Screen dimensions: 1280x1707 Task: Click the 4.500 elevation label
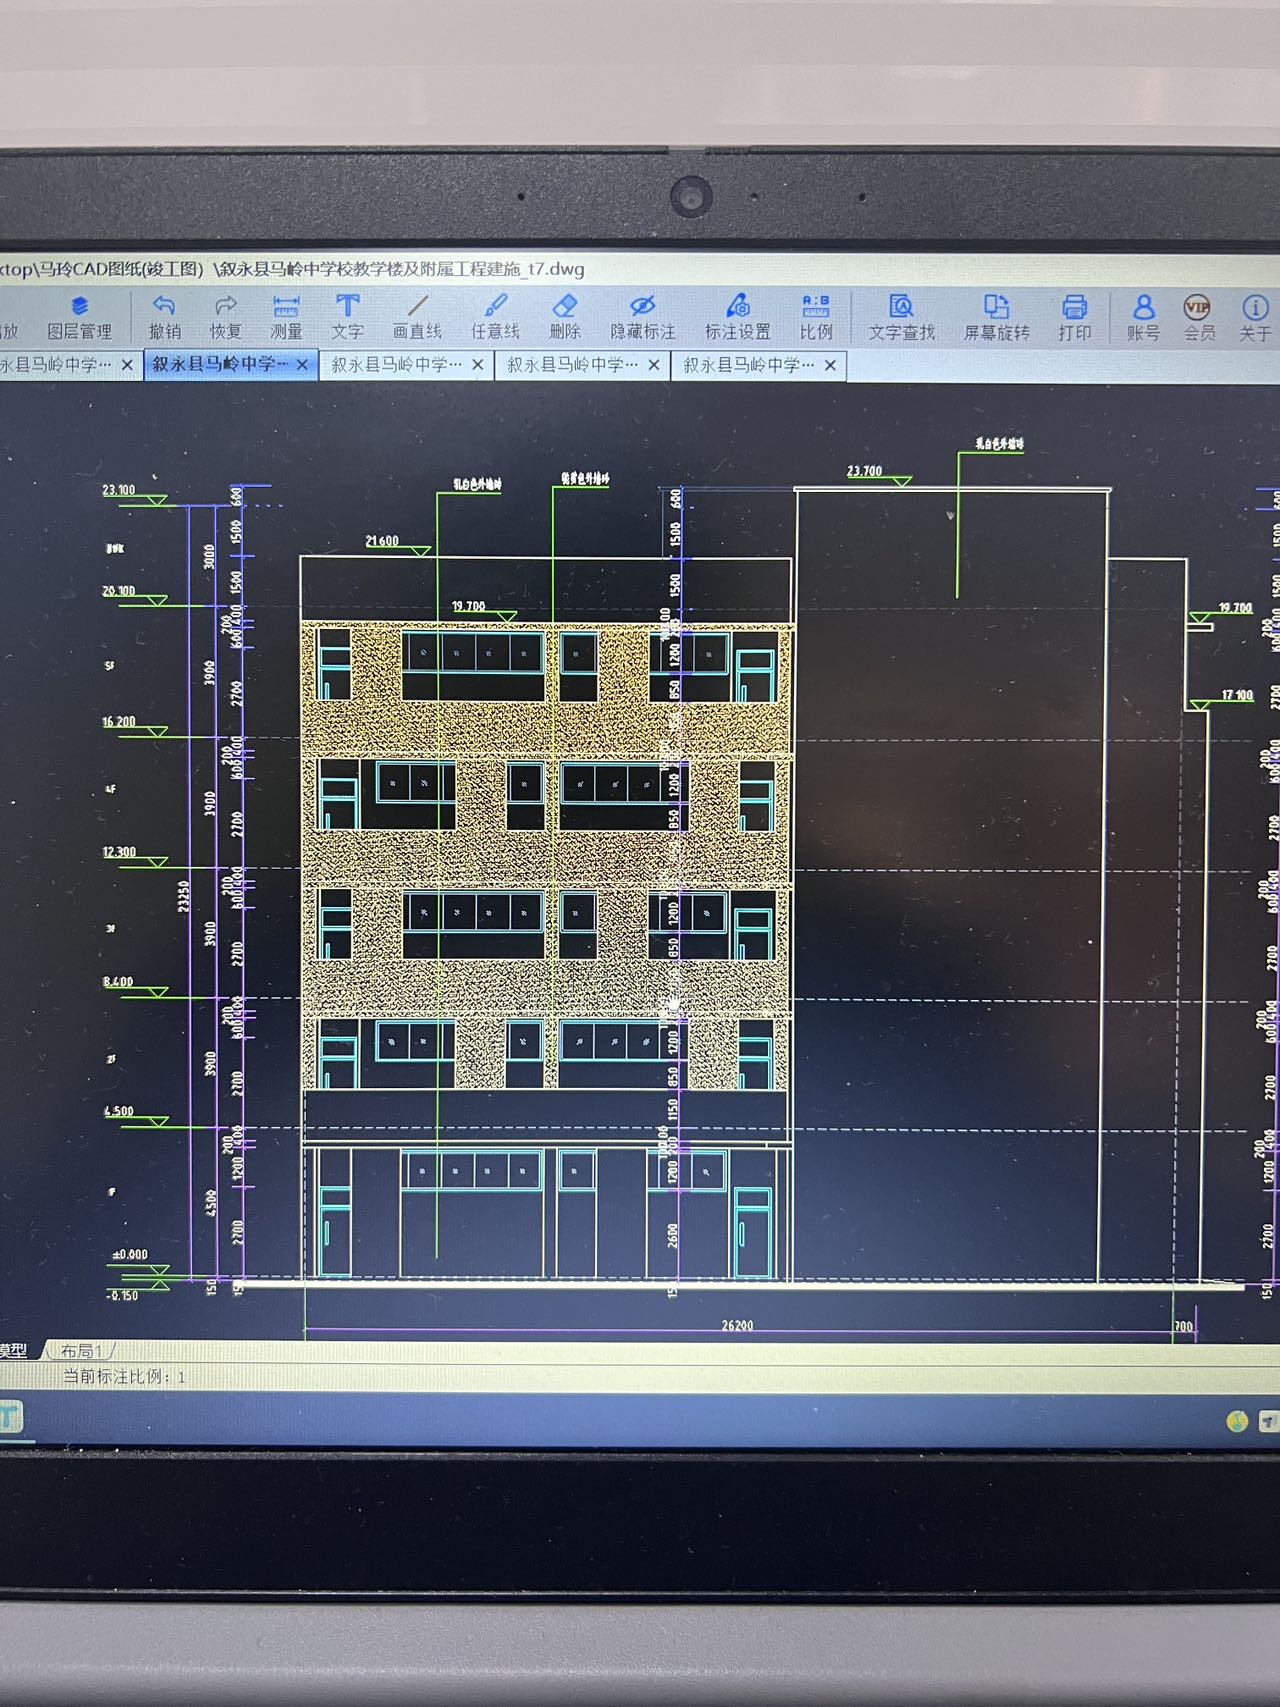pos(118,1111)
